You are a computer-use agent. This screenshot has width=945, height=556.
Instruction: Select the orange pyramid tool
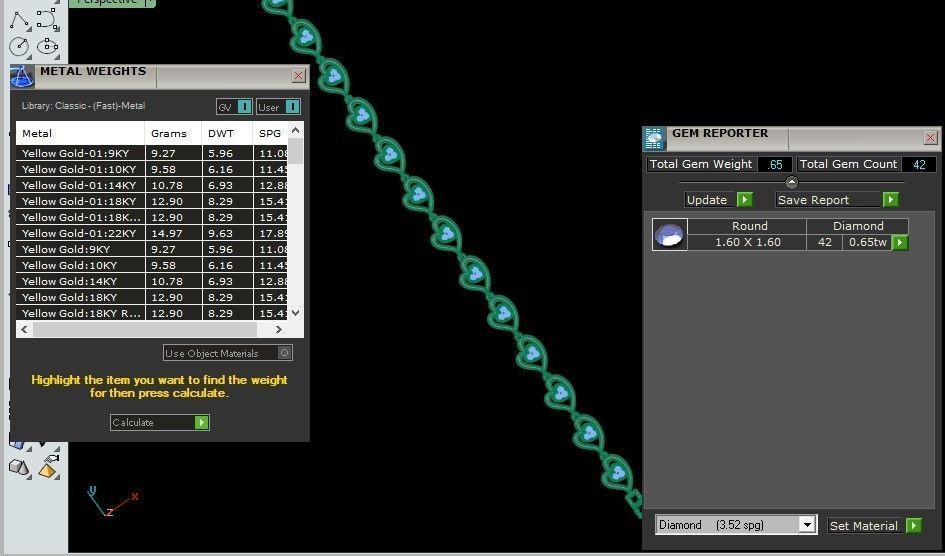click(x=48, y=467)
